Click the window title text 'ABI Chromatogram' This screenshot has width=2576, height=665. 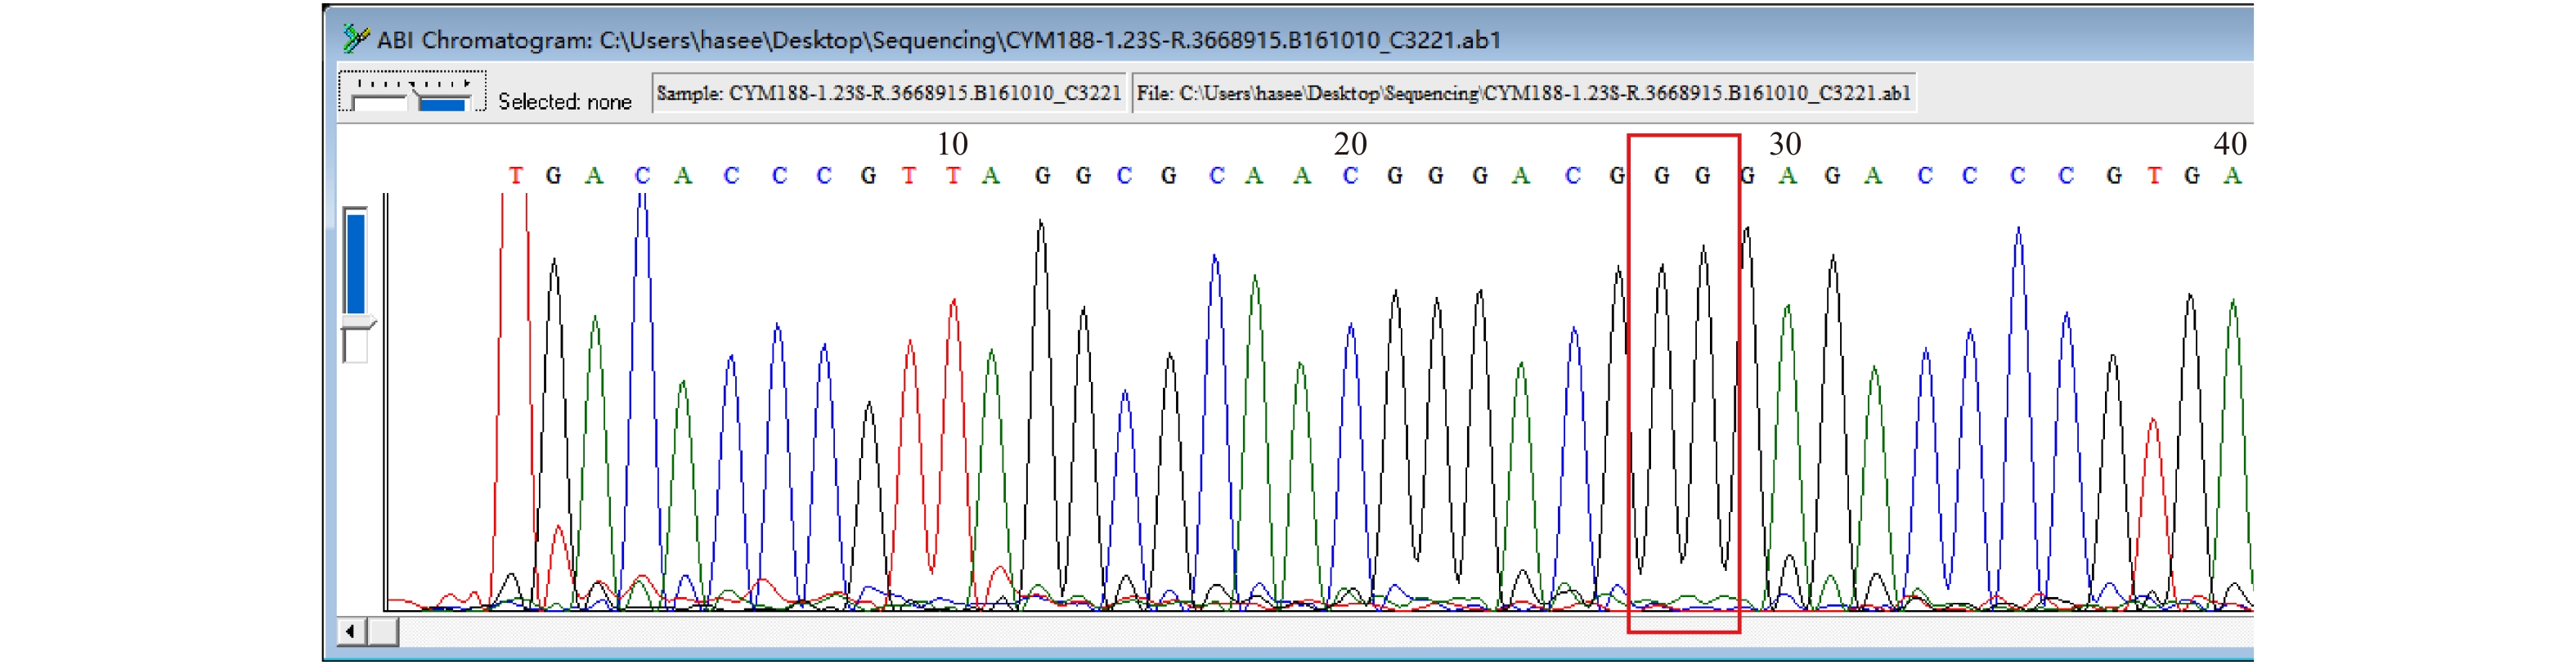484,40
